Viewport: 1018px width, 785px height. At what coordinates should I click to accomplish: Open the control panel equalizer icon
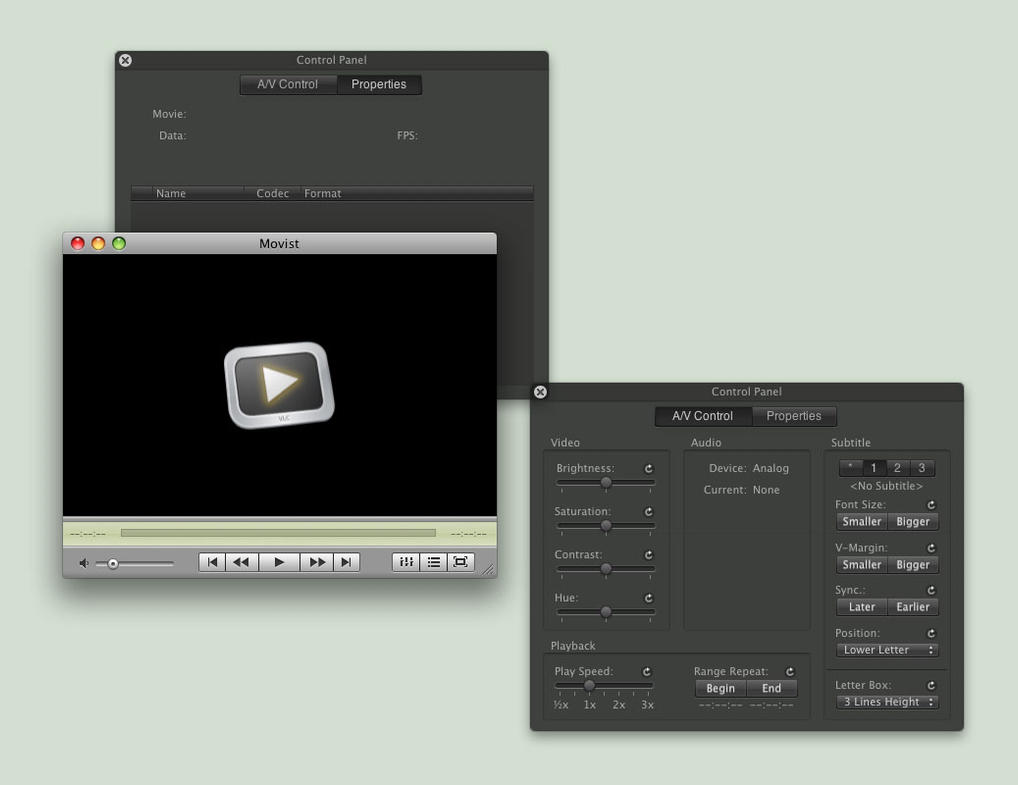coord(406,562)
